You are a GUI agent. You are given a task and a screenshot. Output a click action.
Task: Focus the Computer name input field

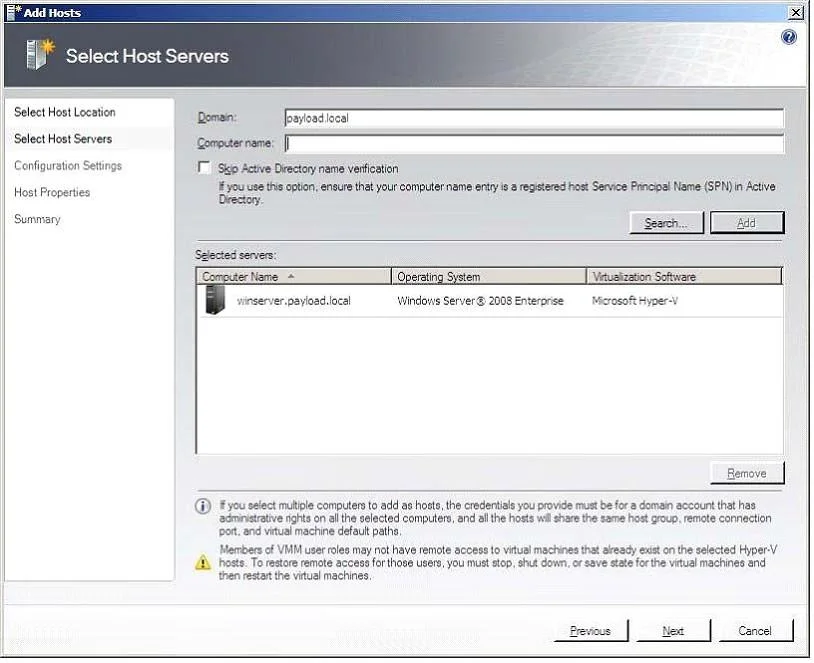(x=534, y=143)
